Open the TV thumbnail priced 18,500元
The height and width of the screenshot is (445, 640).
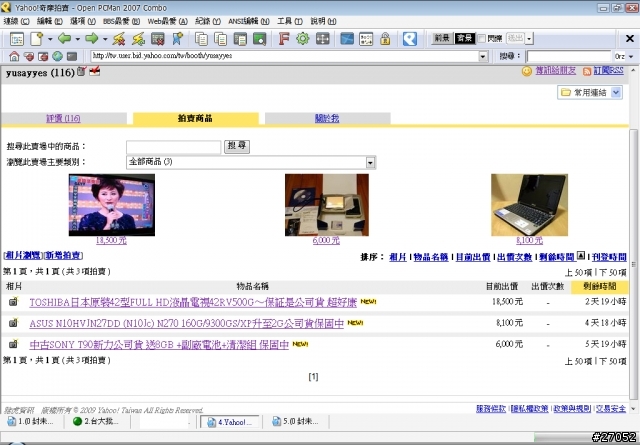coord(112,205)
